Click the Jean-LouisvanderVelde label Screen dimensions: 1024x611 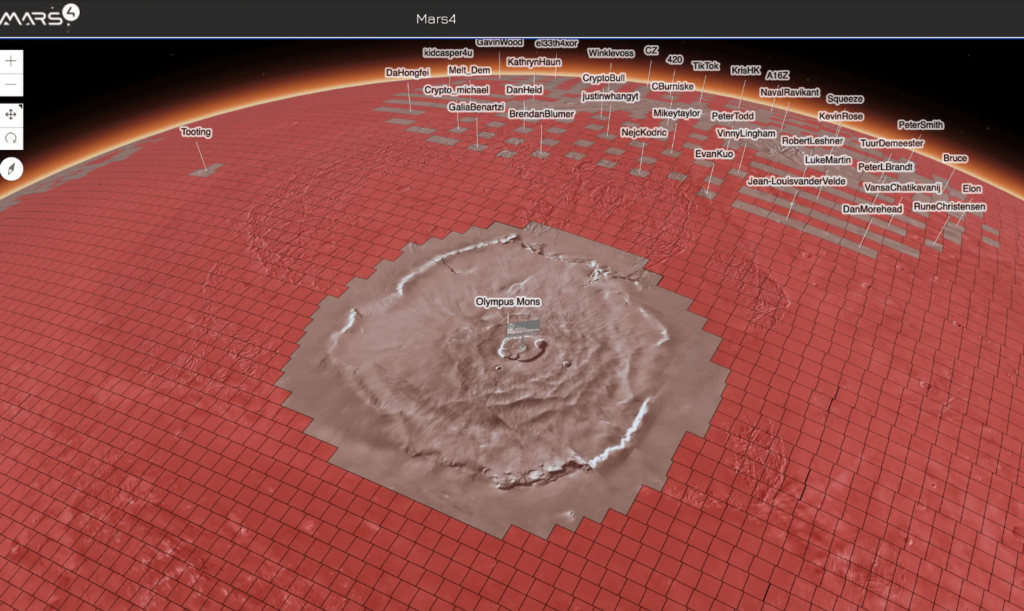796,181
